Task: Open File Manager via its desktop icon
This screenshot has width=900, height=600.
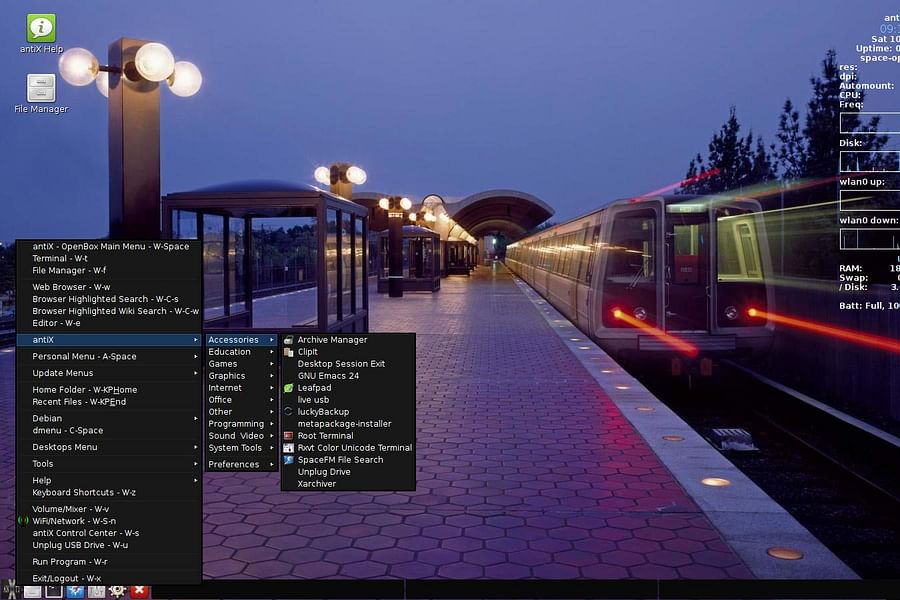Action: pos(38,90)
